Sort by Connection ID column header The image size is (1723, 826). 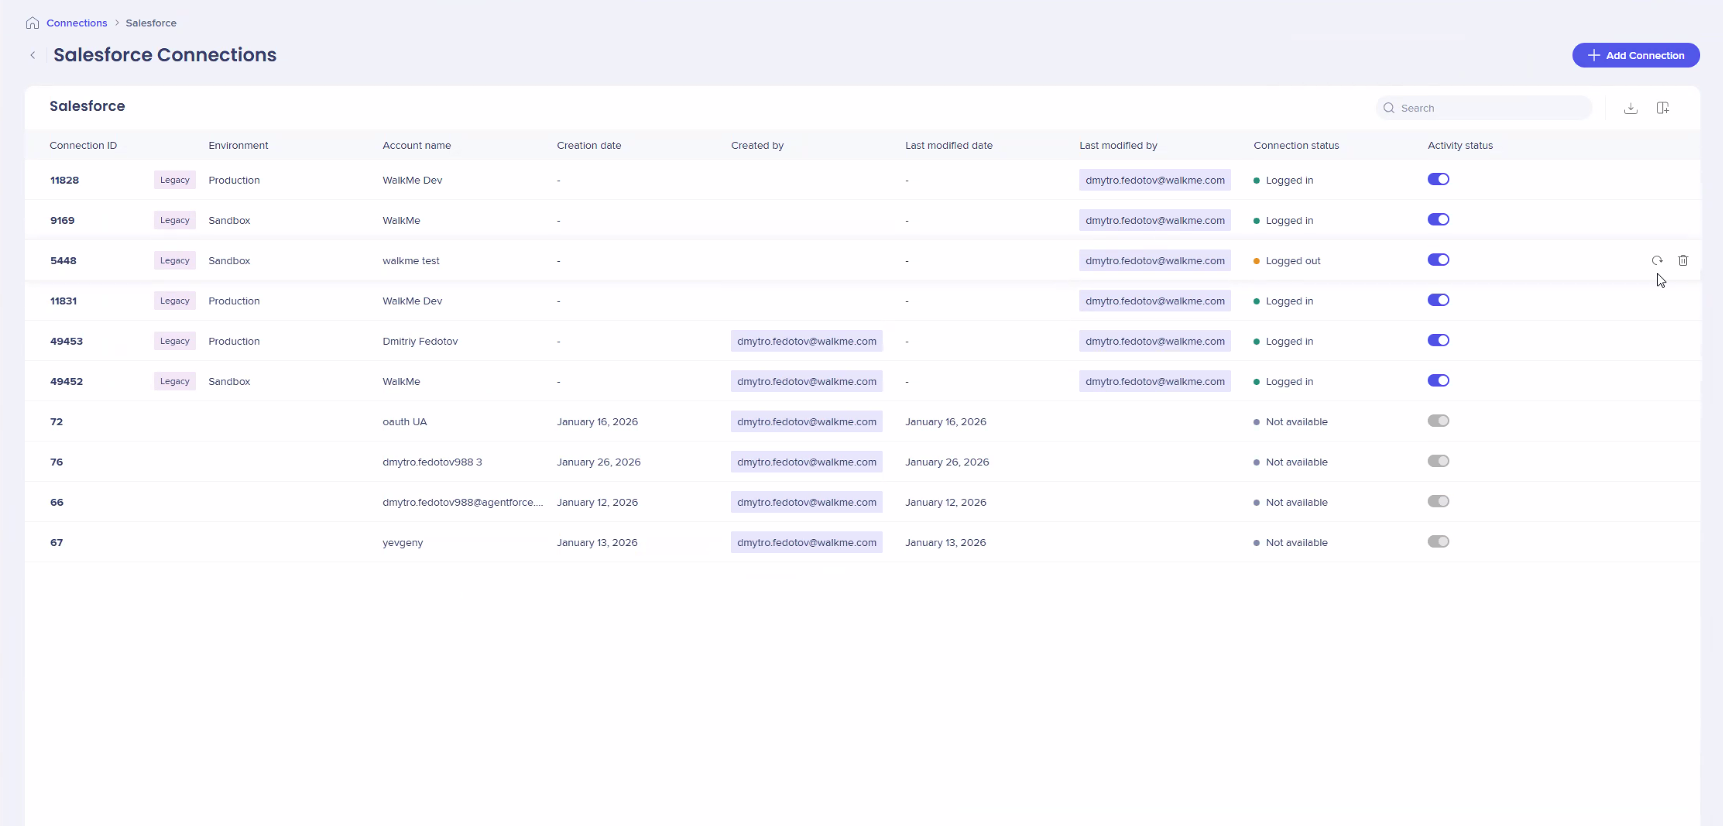[x=83, y=146]
